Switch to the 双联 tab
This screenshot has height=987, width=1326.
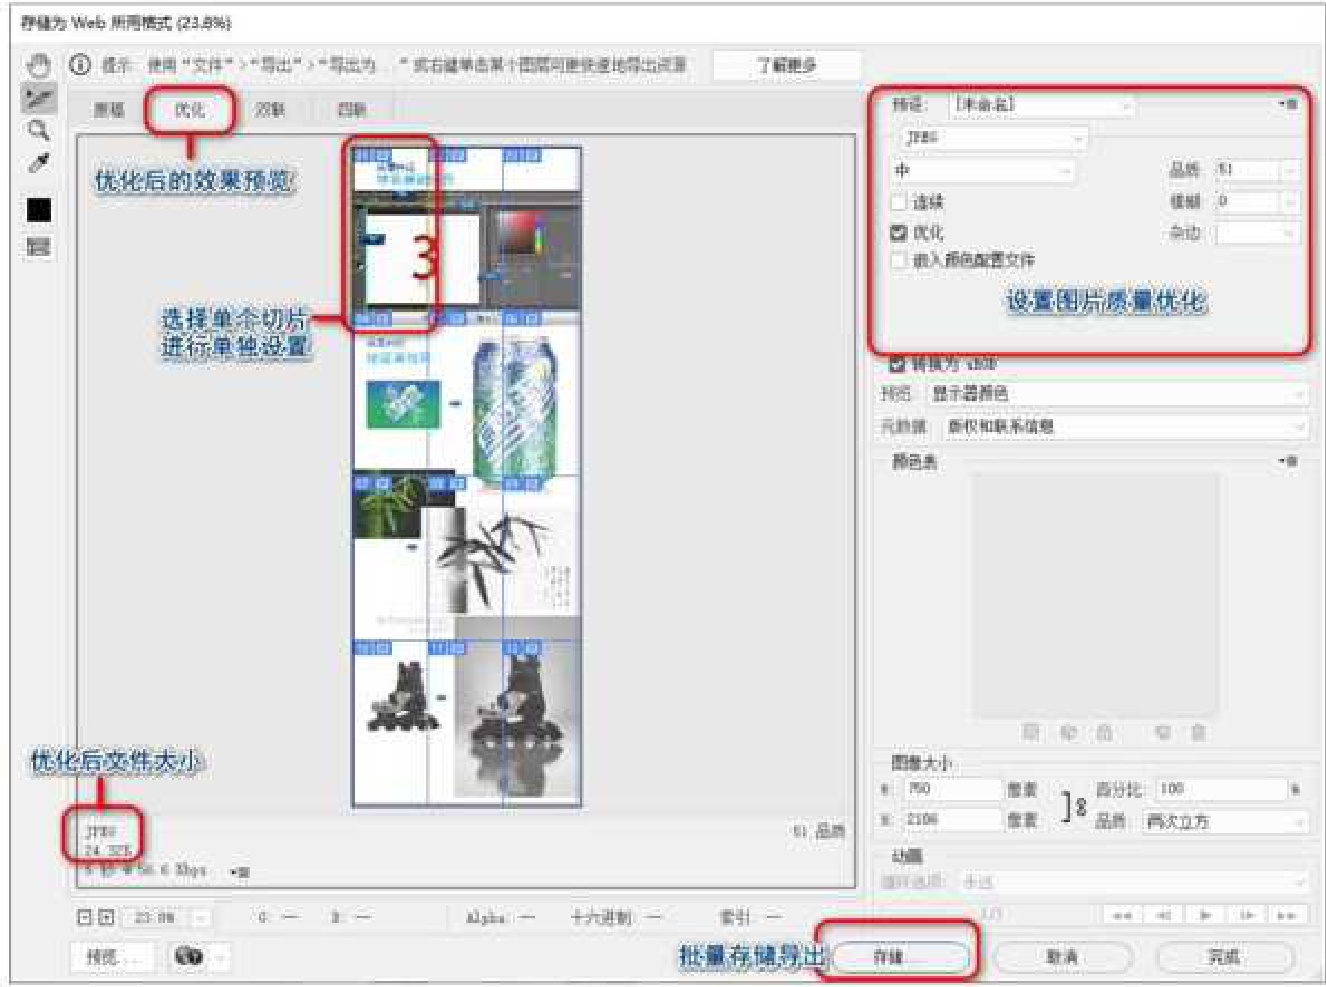(269, 110)
